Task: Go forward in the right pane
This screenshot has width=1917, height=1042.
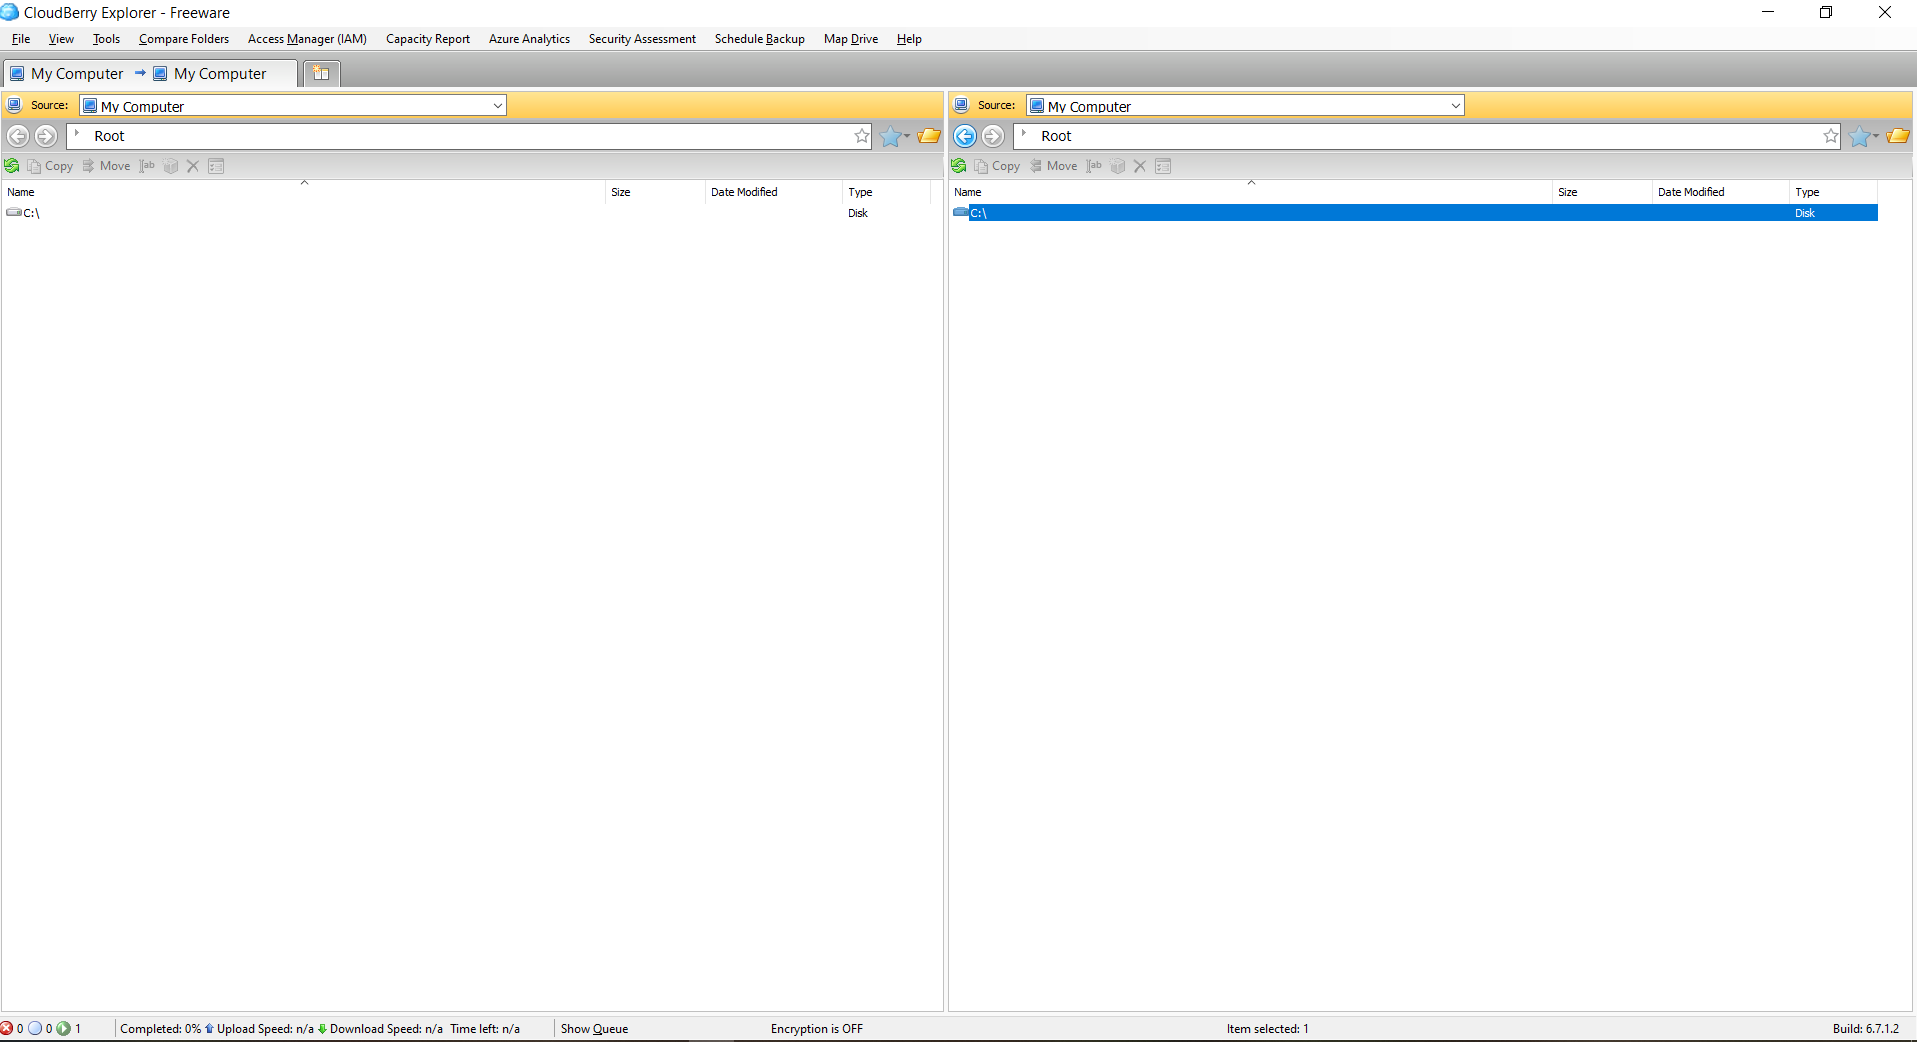Action: coord(993,136)
